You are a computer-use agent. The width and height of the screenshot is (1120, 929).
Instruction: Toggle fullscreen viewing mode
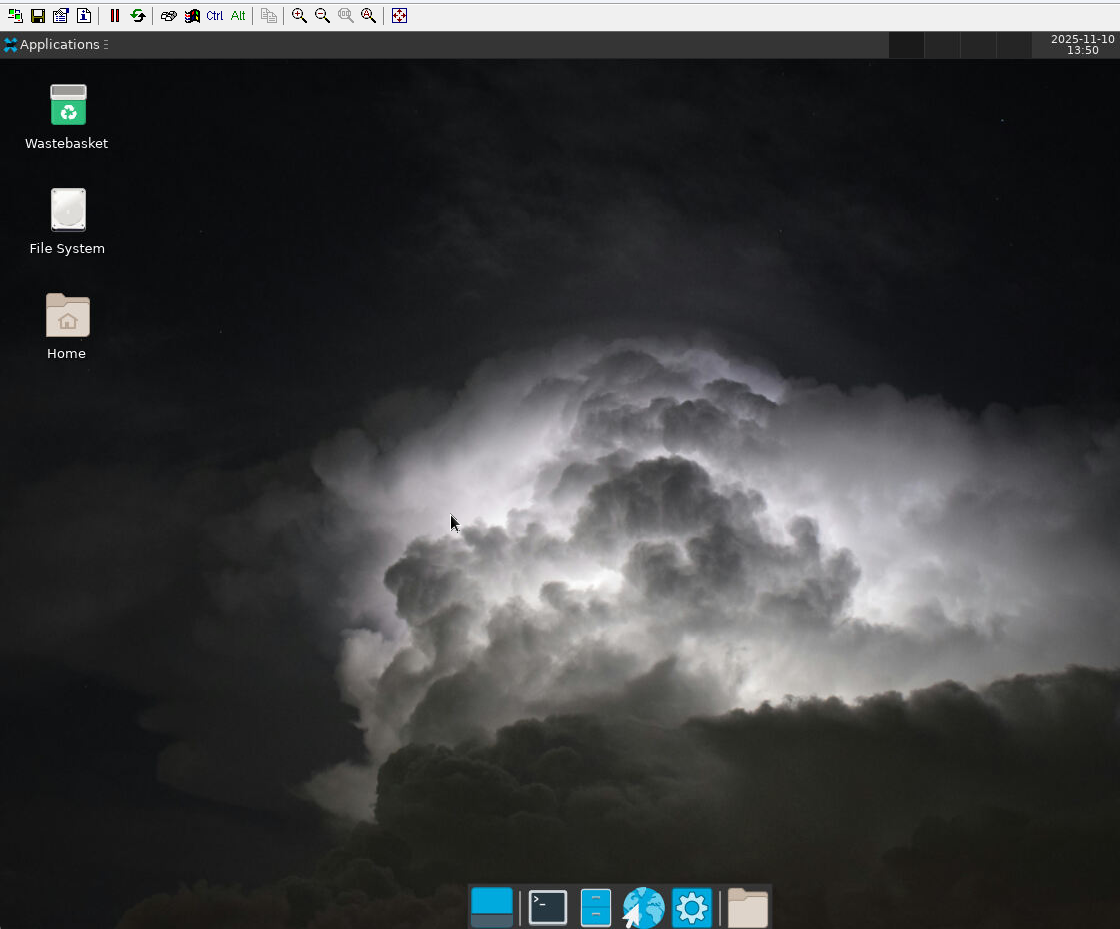point(399,15)
